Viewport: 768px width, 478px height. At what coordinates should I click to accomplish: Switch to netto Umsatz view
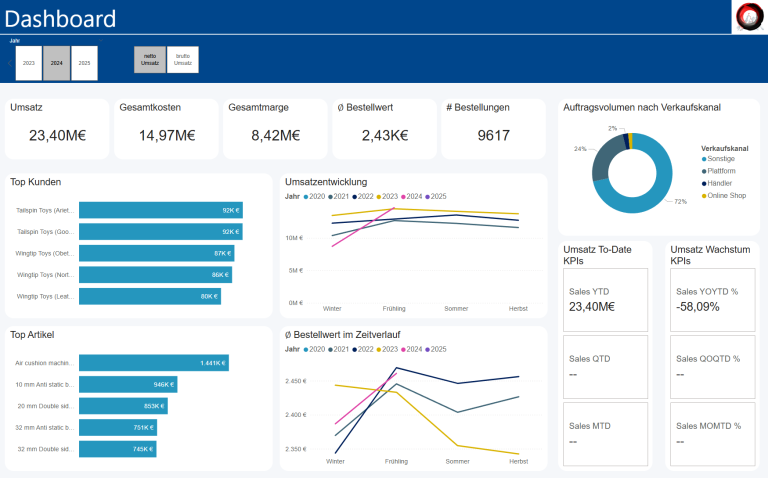click(x=149, y=60)
